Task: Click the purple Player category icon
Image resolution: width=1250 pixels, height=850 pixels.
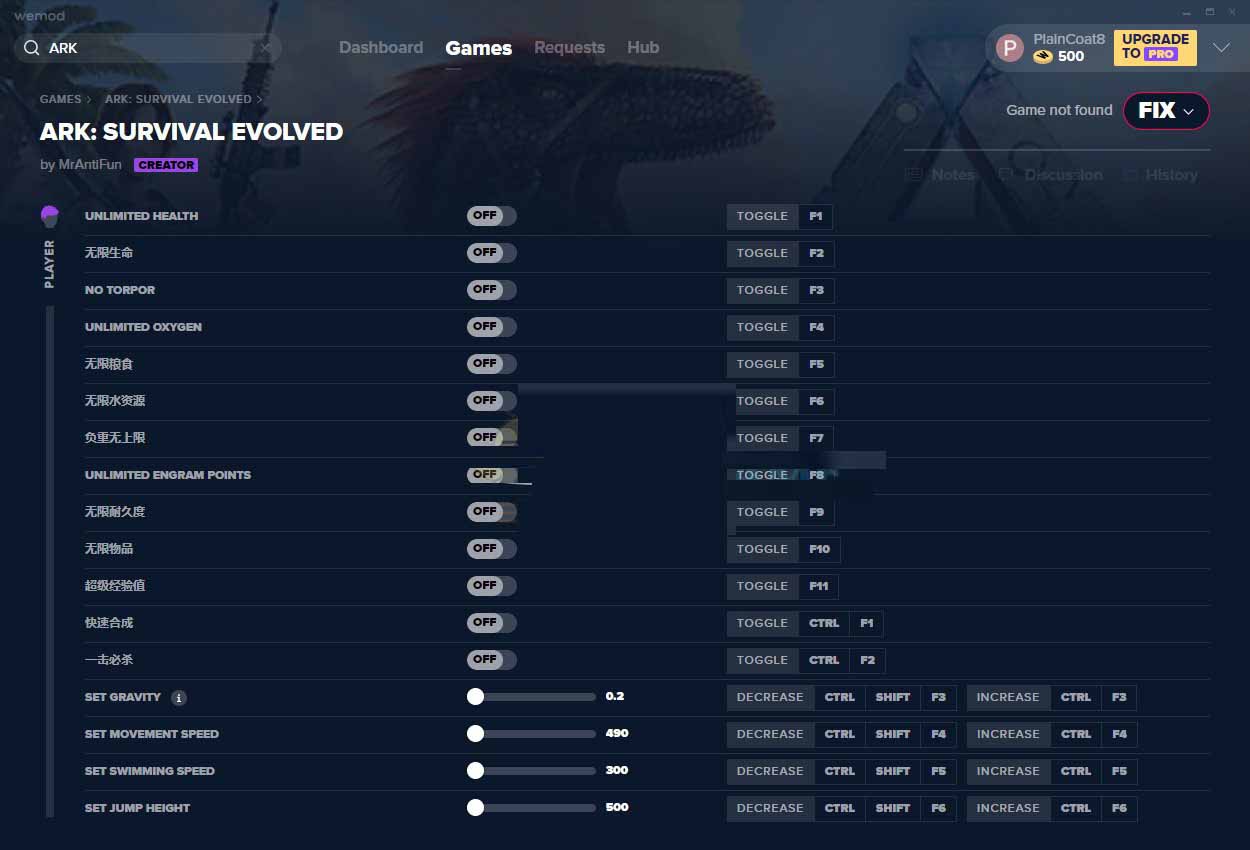Action: tap(50, 216)
